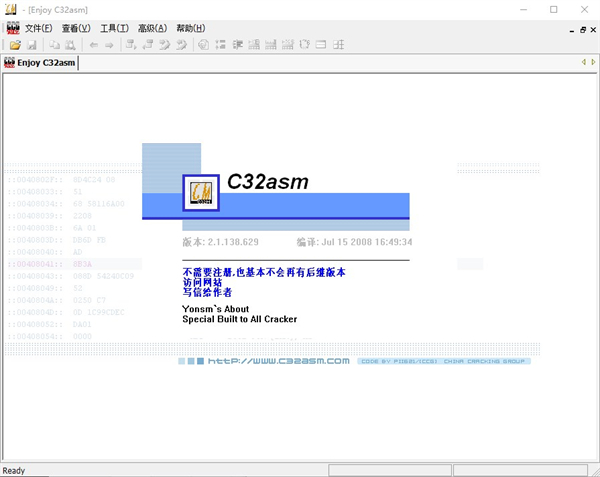This screenshot has height=477, width=600.
Task: Click the open file folder icon
Action: [15, 45]
